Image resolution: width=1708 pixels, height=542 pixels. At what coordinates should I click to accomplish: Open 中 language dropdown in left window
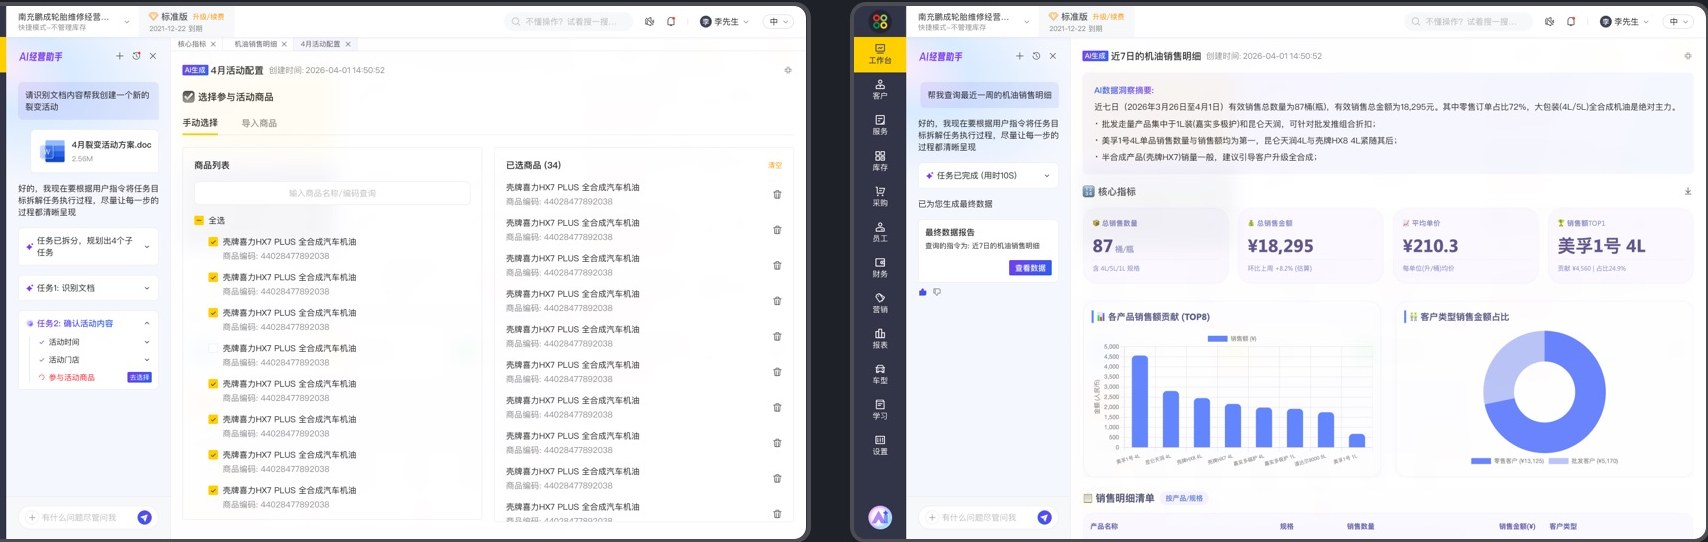click(x=778, y=21)
